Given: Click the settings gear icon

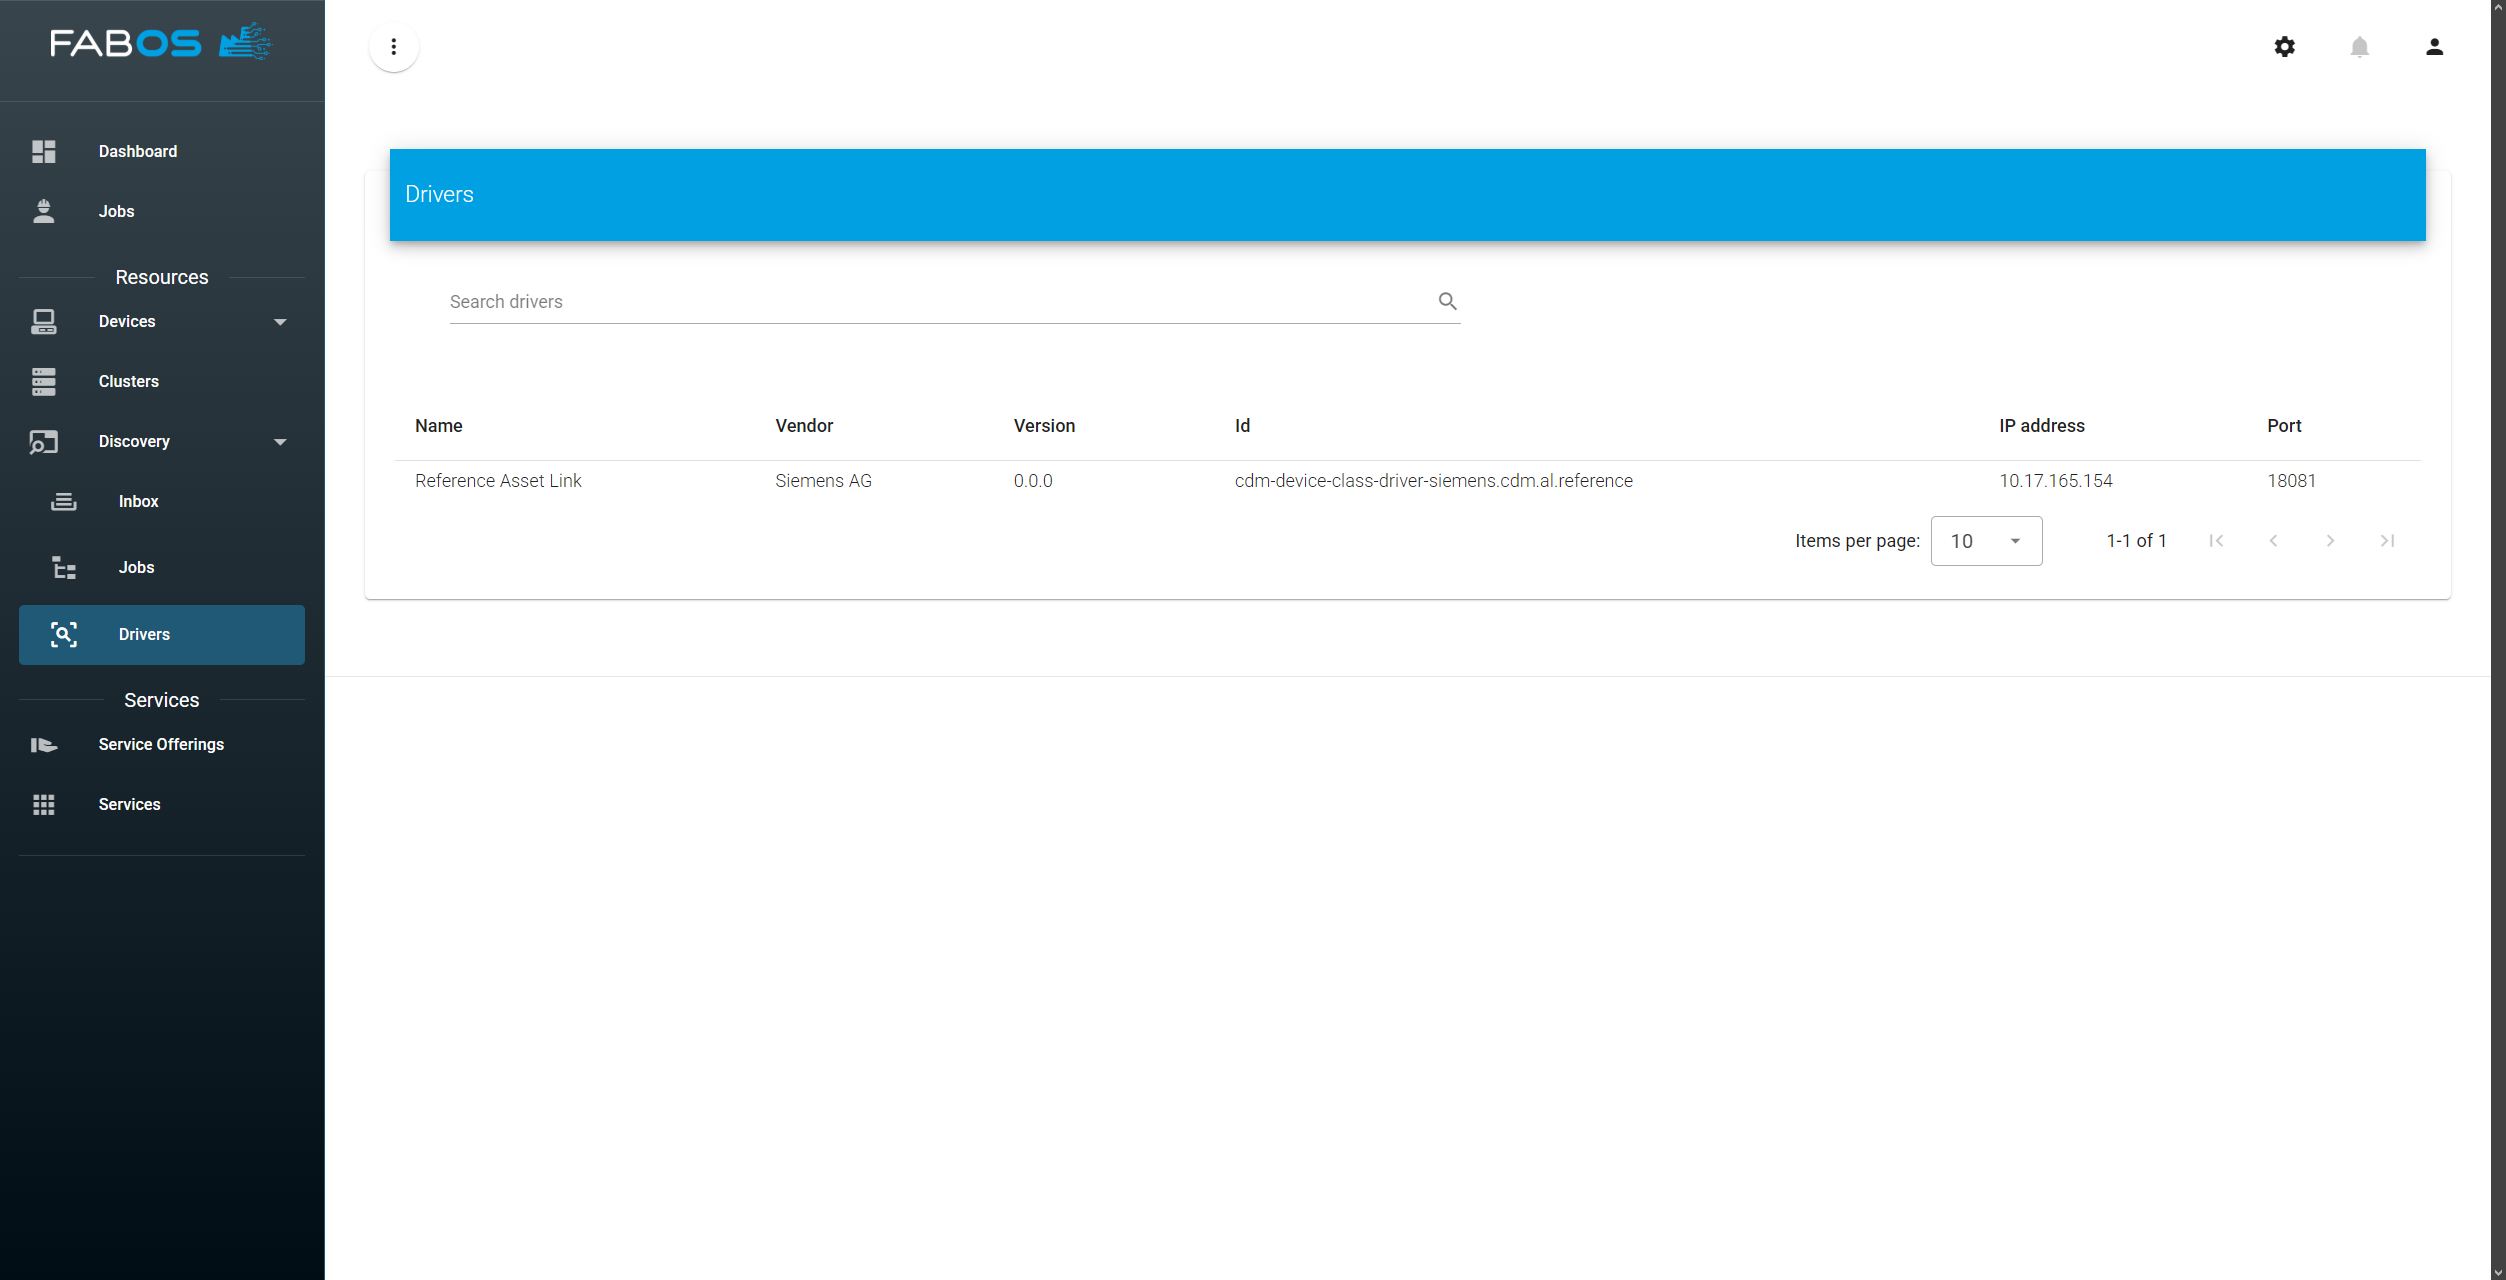Looking at the screenshot, I should (2285, 47).
